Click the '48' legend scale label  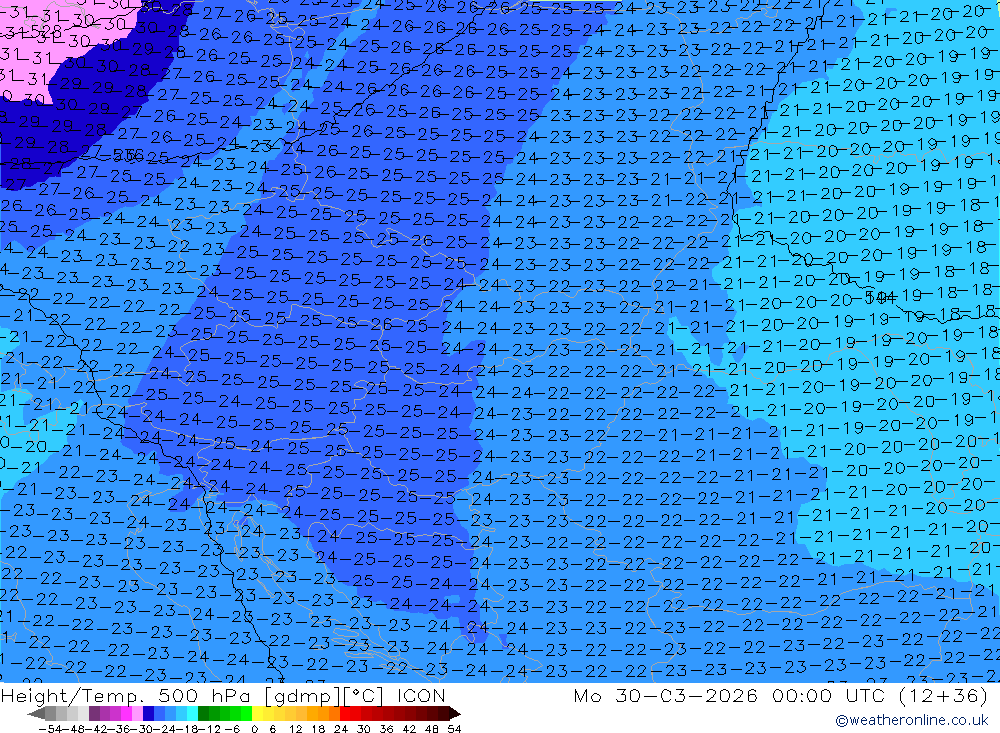tap(432, 729)
